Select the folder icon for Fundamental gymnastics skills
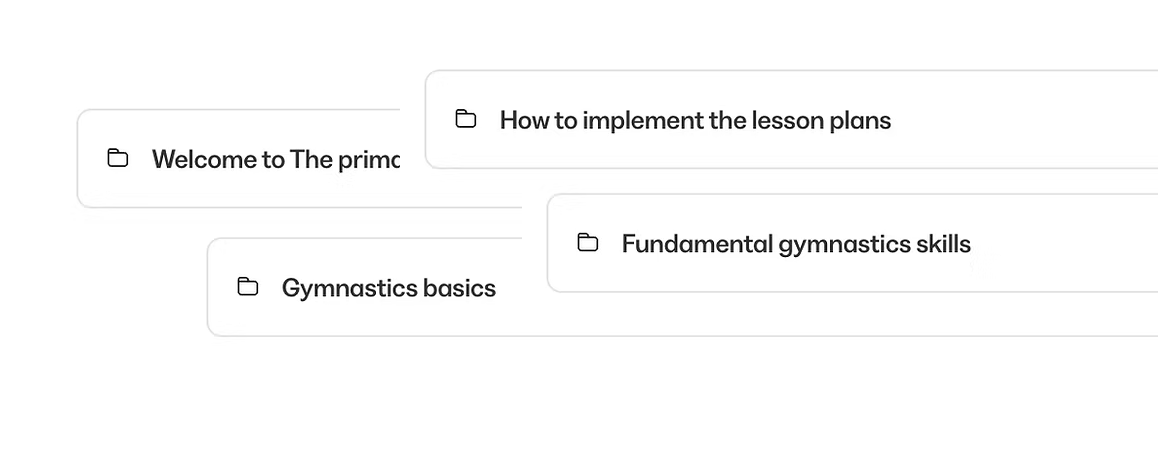 coord(588,243)
